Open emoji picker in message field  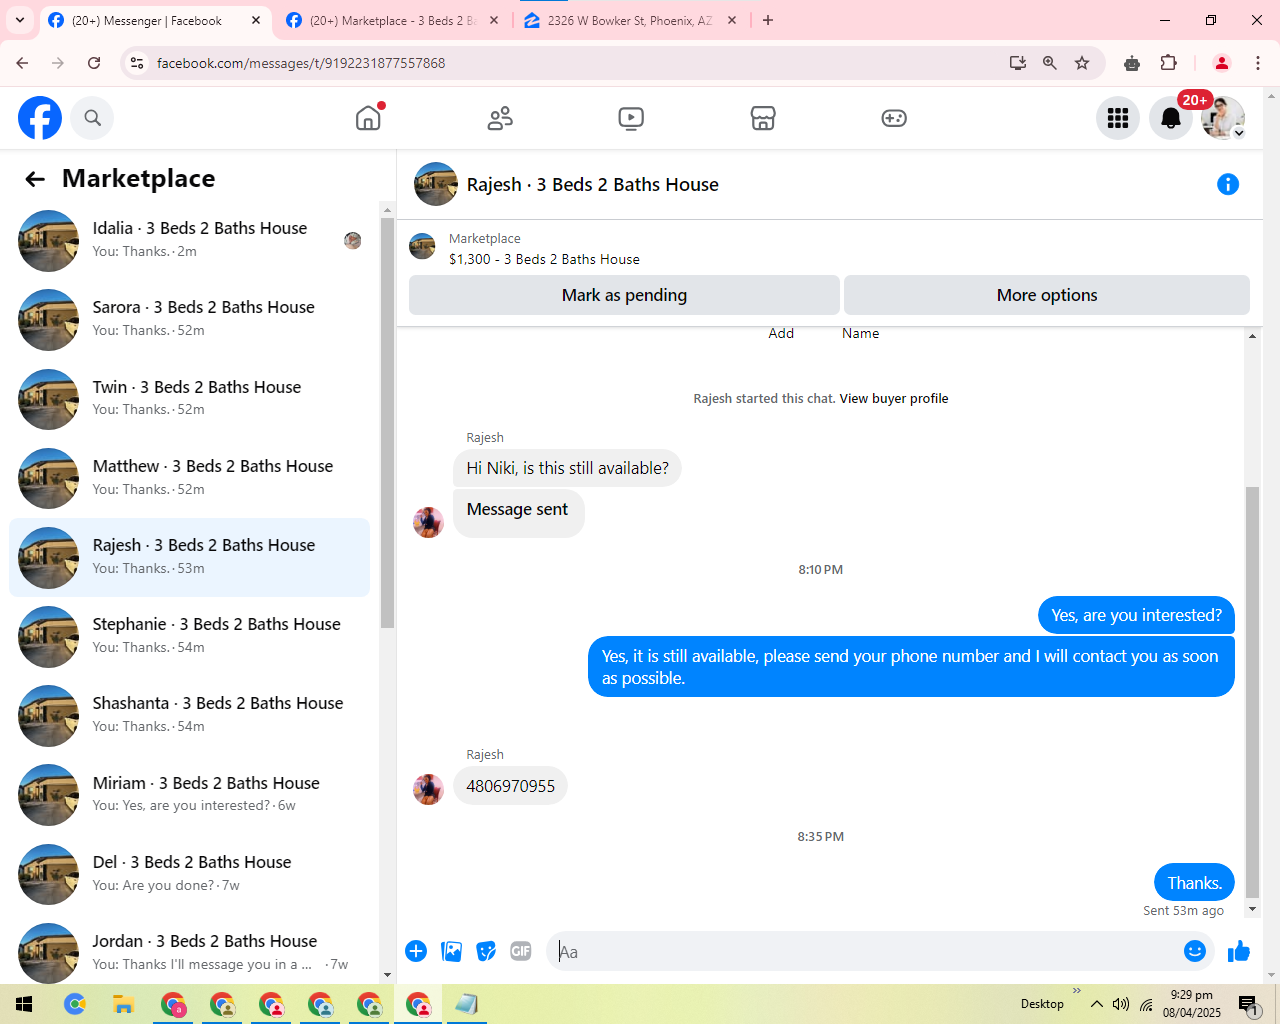(x=1195, y=951)
